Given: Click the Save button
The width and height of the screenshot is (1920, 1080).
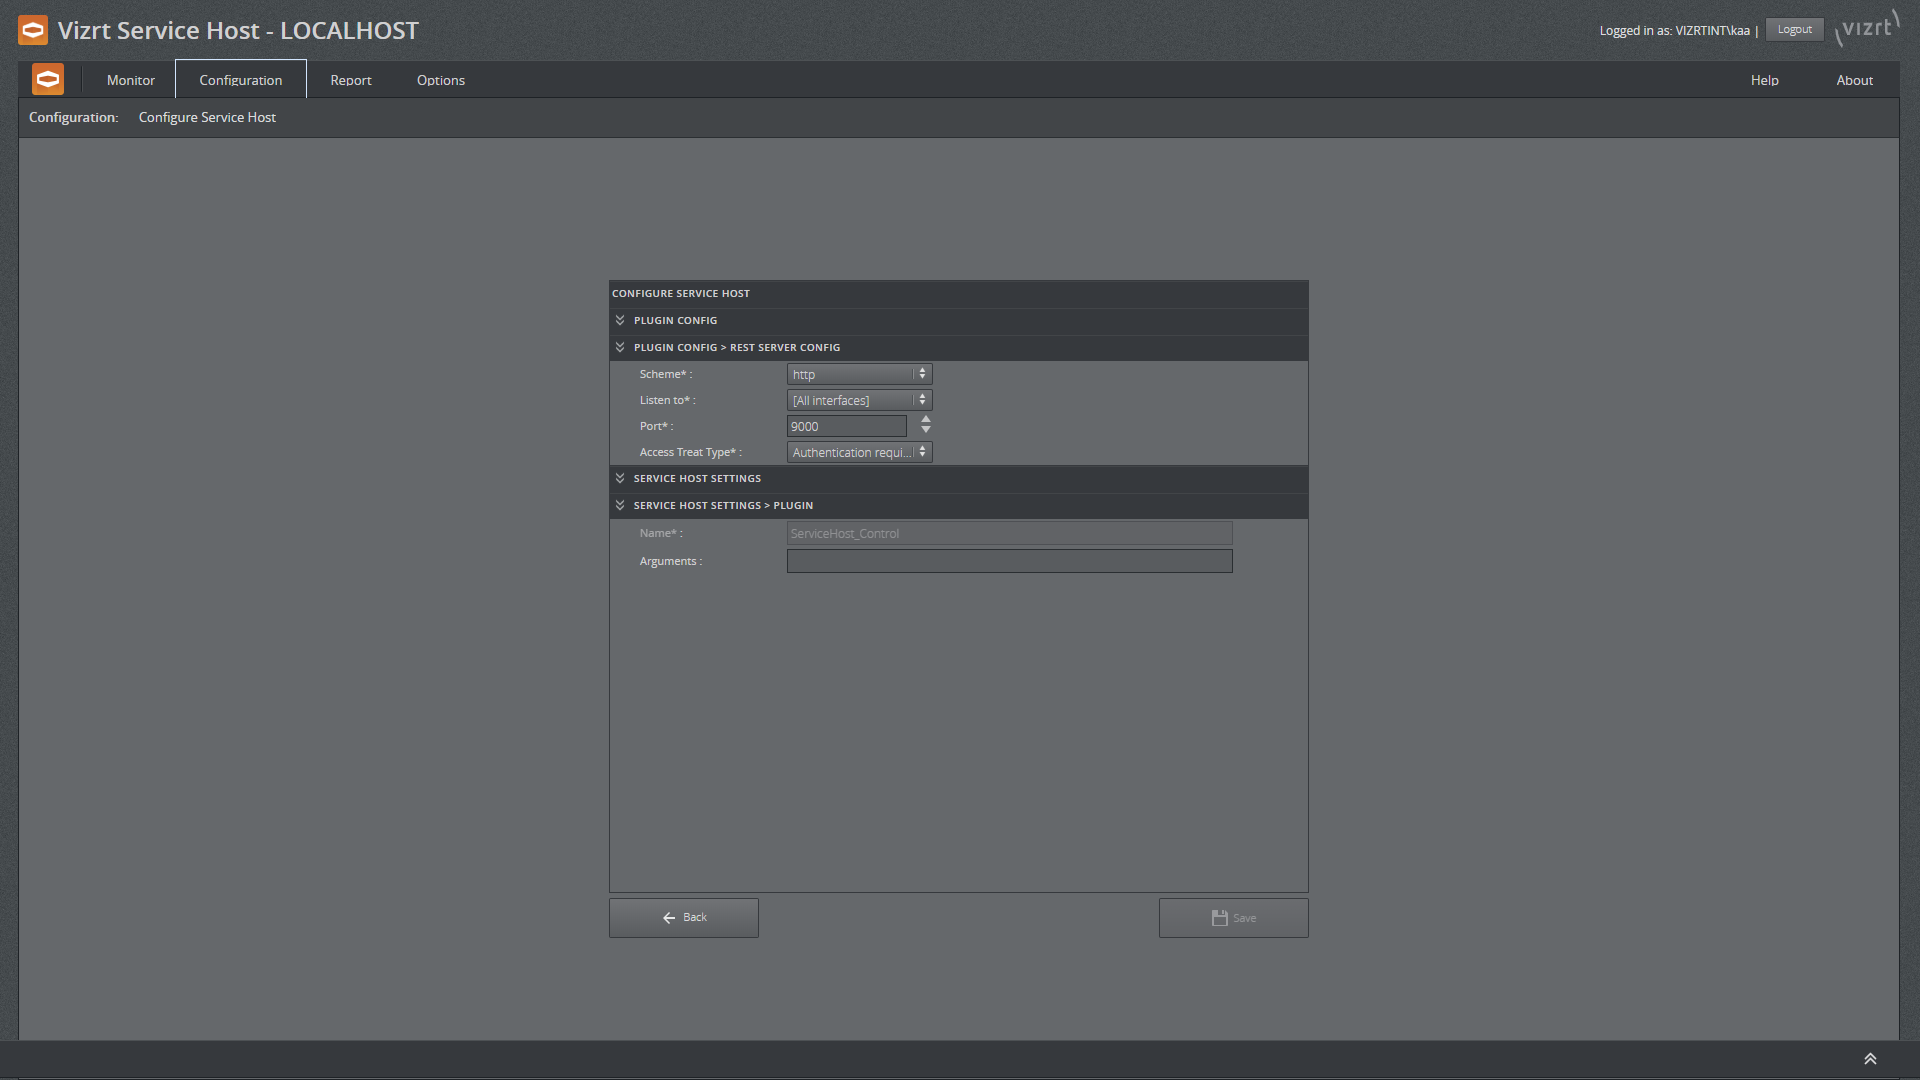Looking at the screenshot, I should click(1233, 916).
